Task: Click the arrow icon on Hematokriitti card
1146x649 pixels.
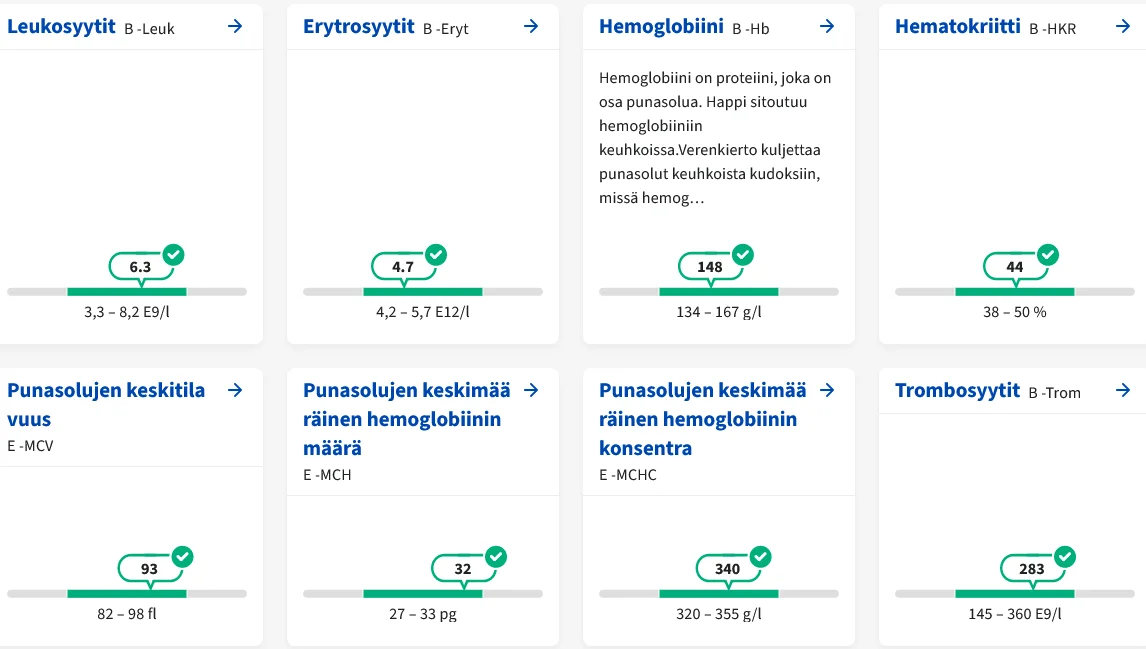Action: point(1123,27)
